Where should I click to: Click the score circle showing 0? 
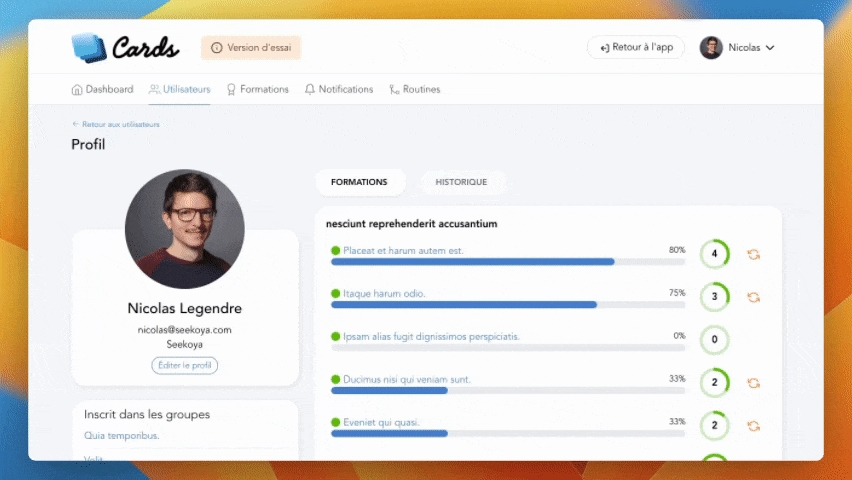(x=714, y=340)
